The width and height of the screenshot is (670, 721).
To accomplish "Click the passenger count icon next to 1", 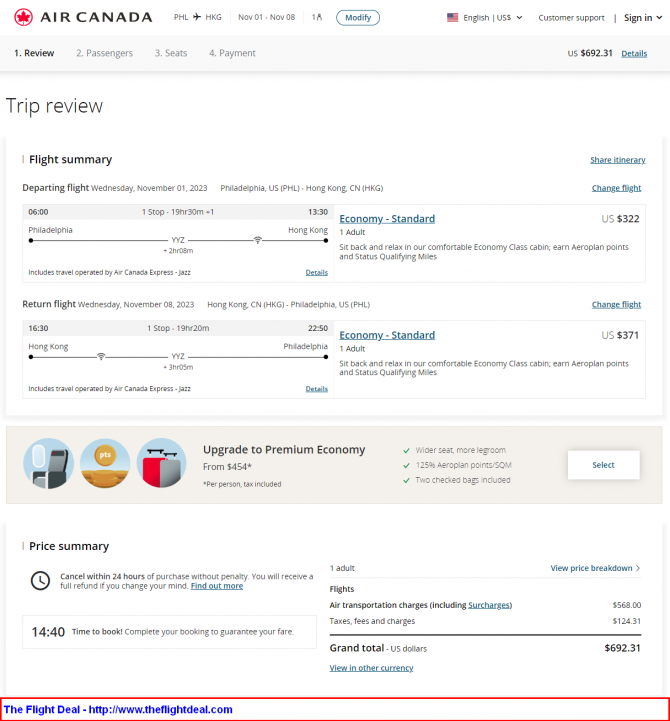I will click(319, 17).
